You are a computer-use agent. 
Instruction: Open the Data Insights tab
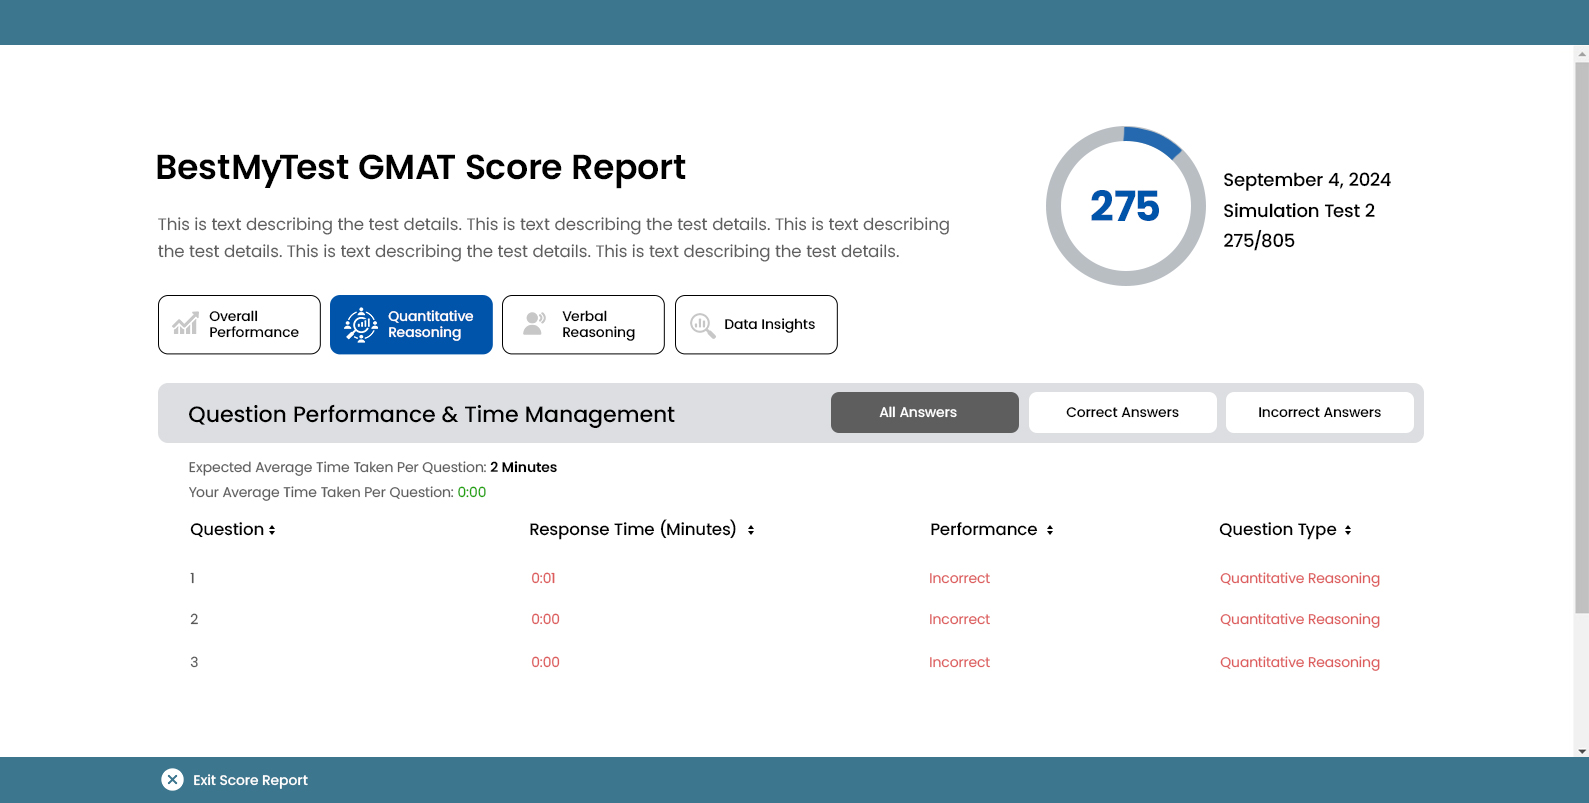pyautogui.click(x=756, y=324)
